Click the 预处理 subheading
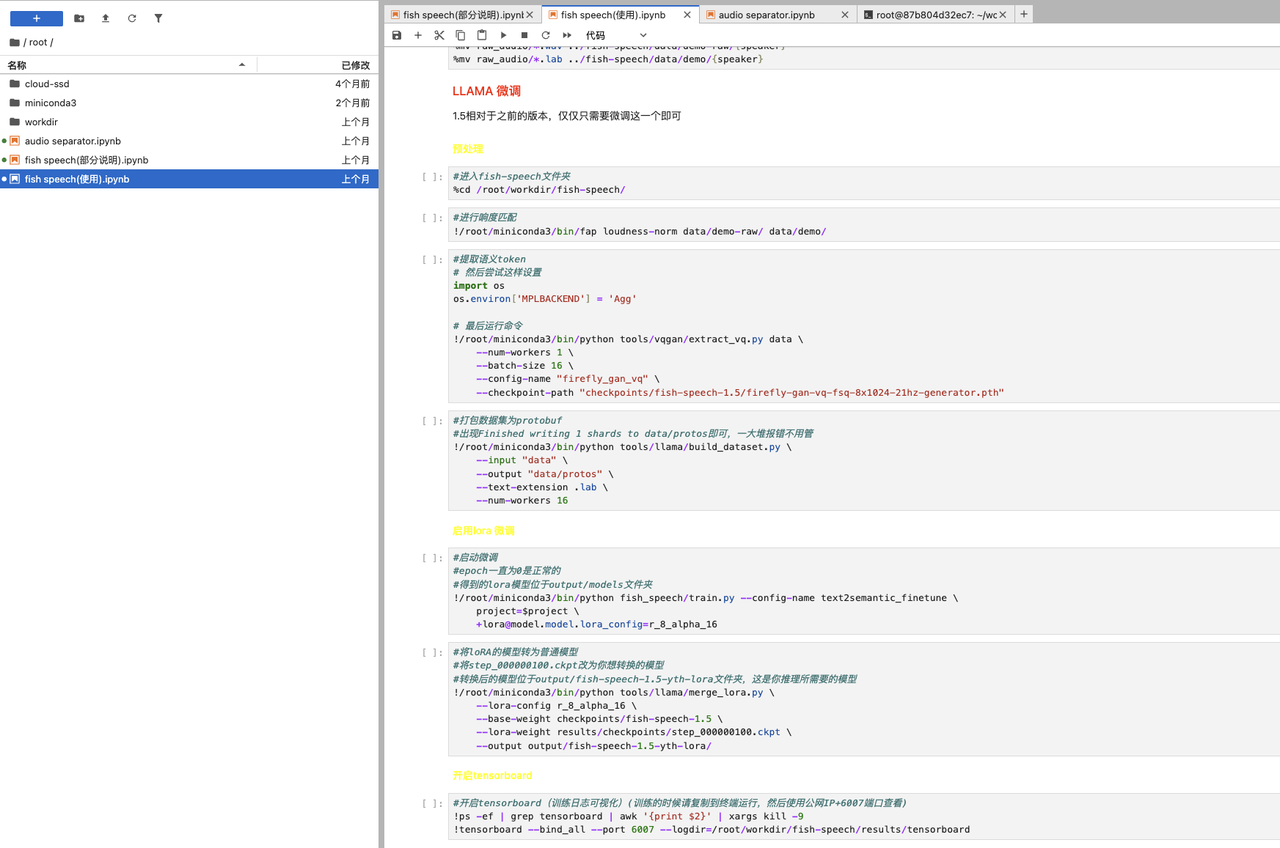 click(468, 149)
